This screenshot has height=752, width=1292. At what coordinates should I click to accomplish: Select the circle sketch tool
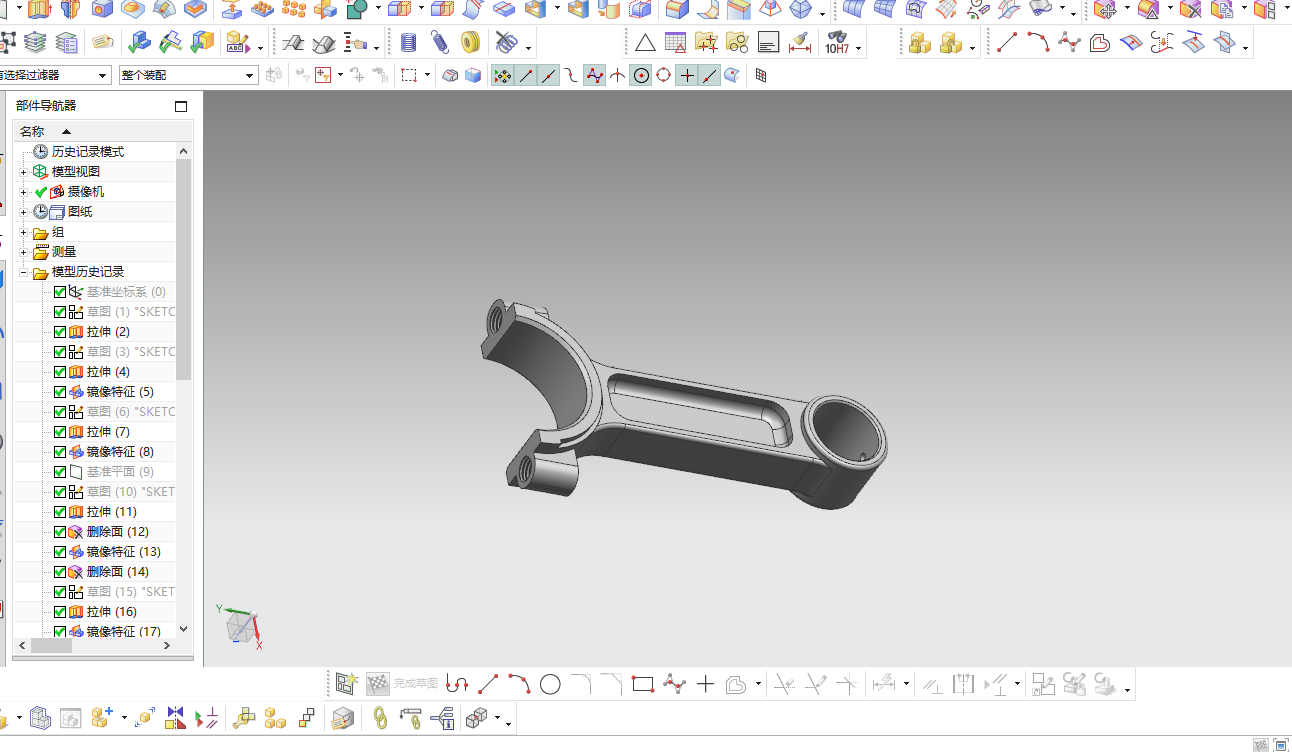pos(550,684)
